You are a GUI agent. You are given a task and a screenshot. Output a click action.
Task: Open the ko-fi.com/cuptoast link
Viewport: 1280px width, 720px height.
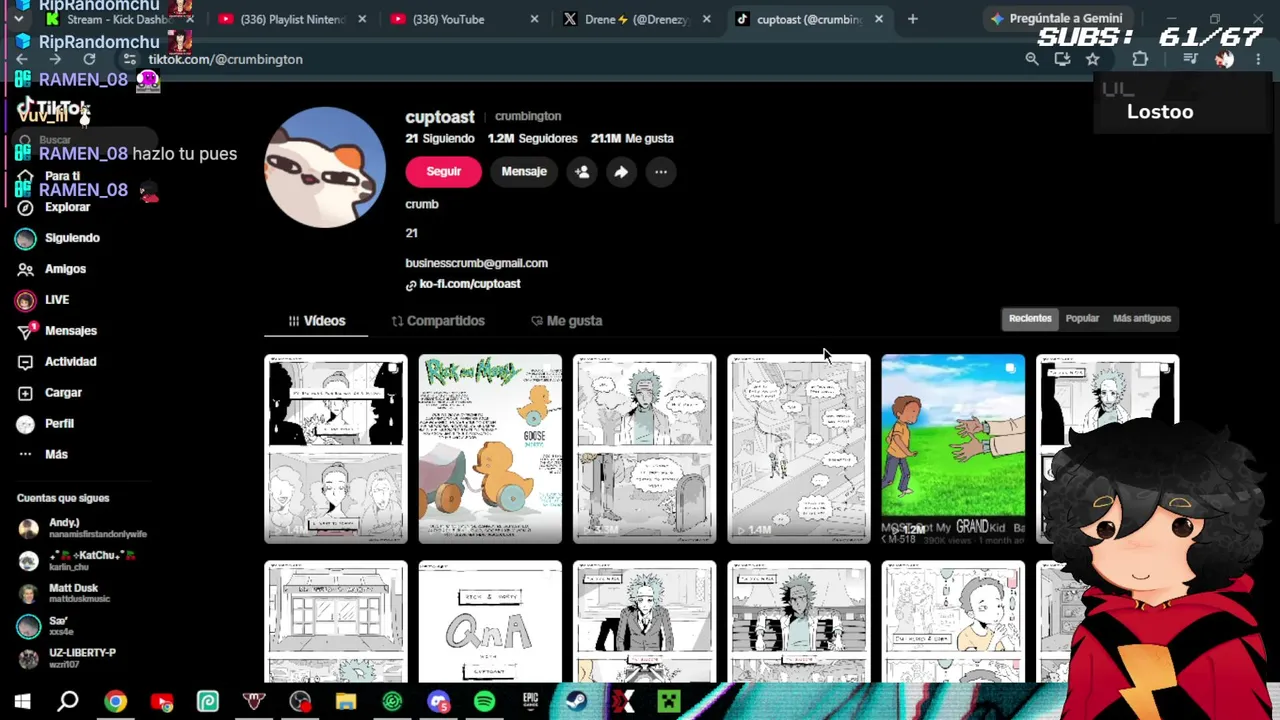point(463,284)
